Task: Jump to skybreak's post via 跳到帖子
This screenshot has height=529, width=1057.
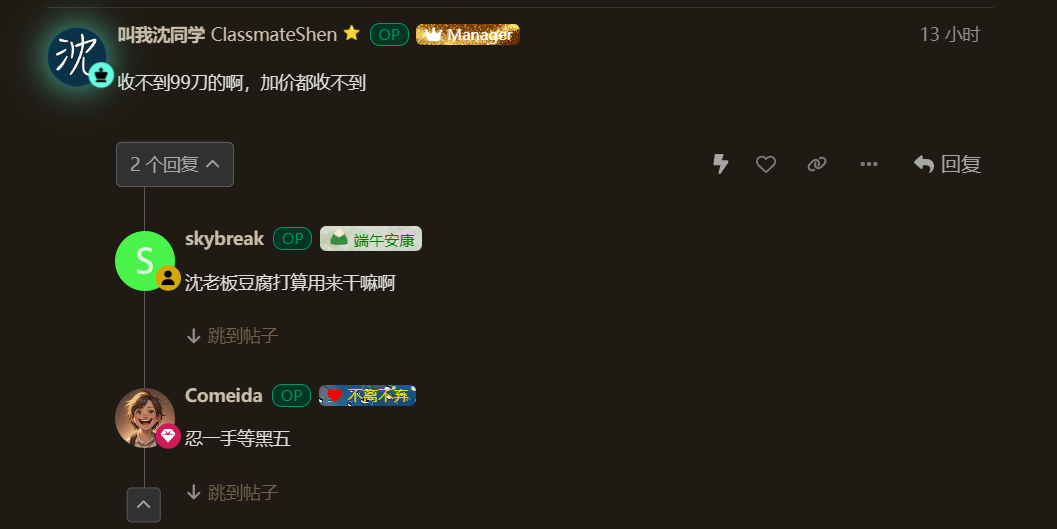Action: (x=232, y=336)
